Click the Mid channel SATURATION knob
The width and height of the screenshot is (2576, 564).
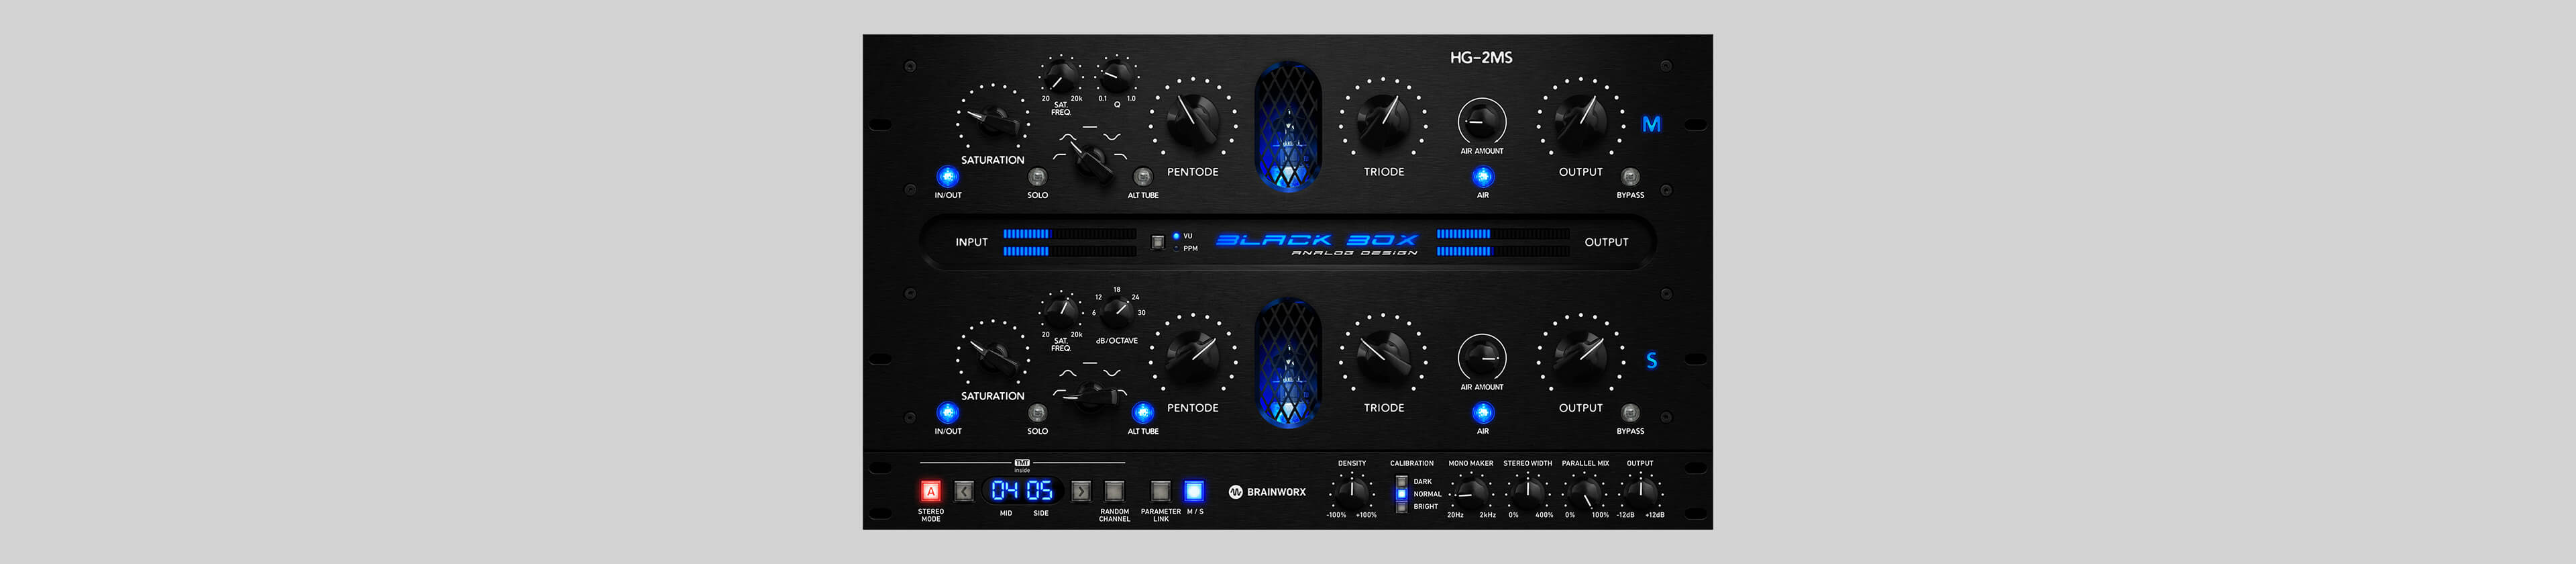tap(992, 120)
